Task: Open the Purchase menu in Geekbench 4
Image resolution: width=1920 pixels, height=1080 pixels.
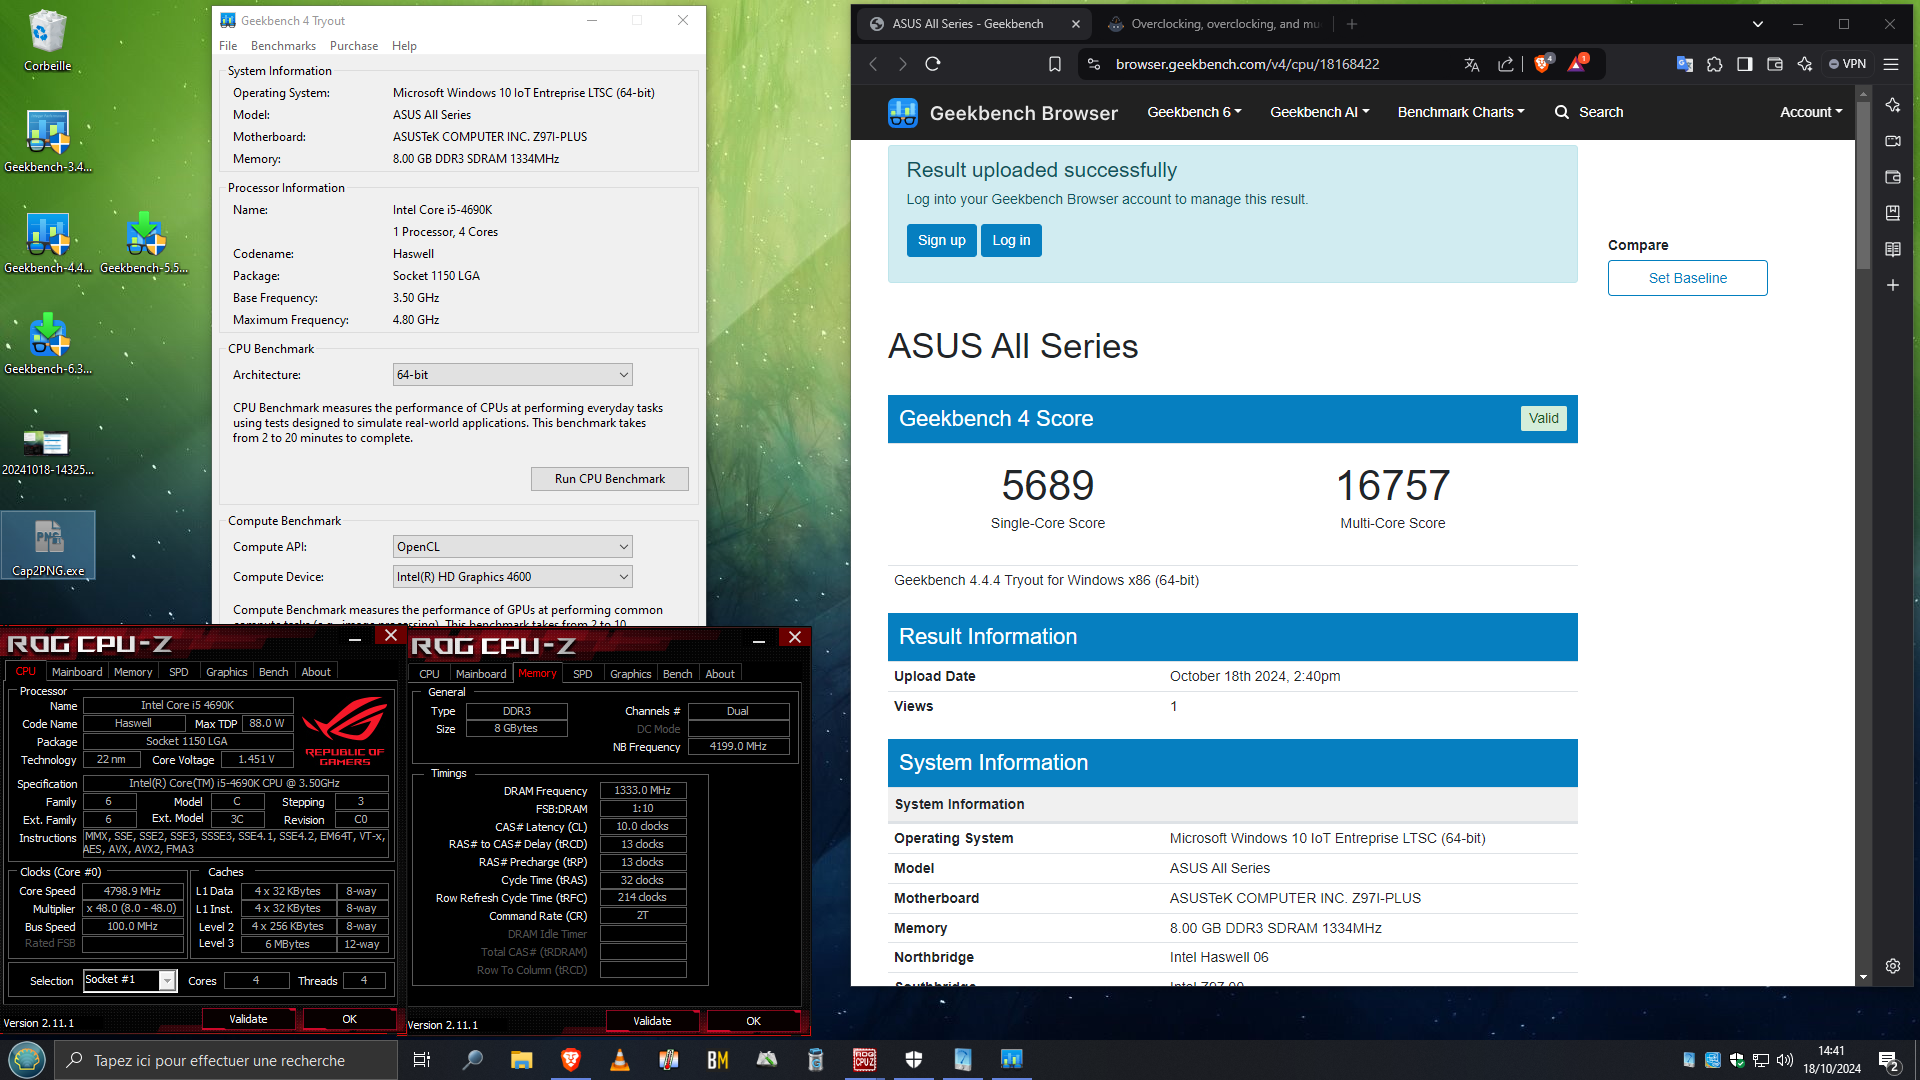Action: coord(354,46)
